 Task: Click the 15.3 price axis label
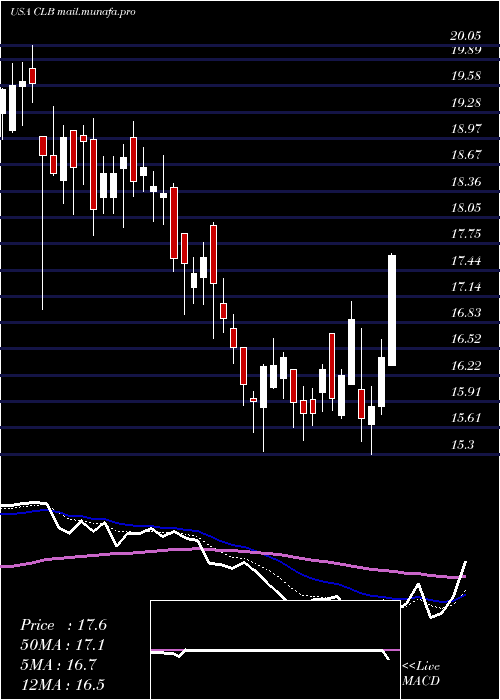[462, 445]
